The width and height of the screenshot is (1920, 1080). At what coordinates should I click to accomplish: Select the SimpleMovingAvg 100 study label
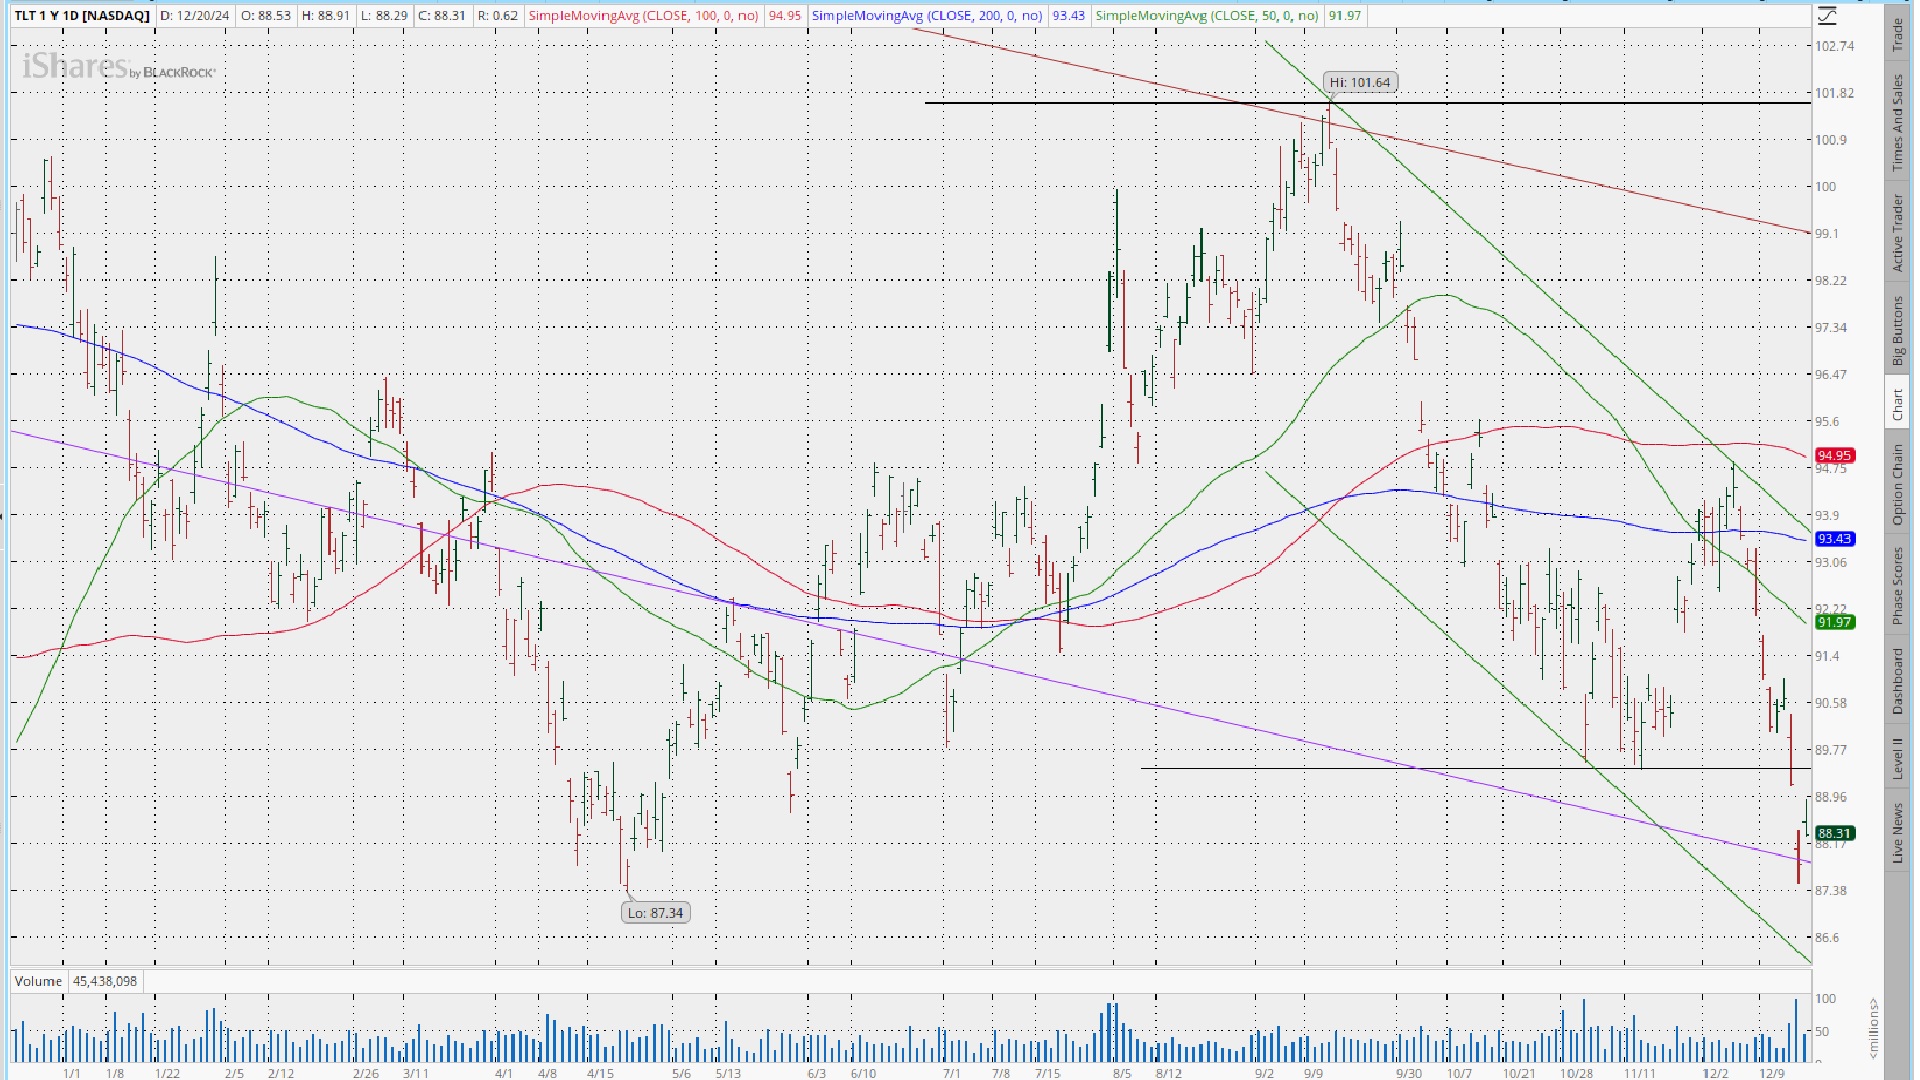click(643, 15)
